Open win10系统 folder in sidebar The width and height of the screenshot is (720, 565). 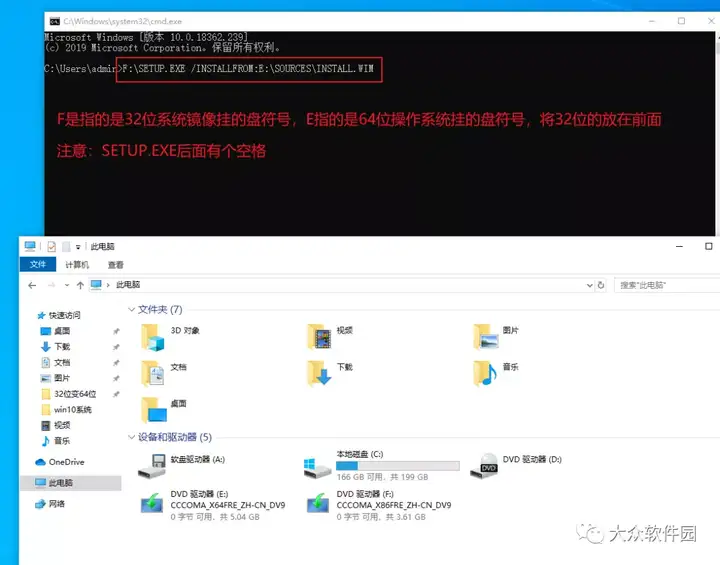point(73,410)
